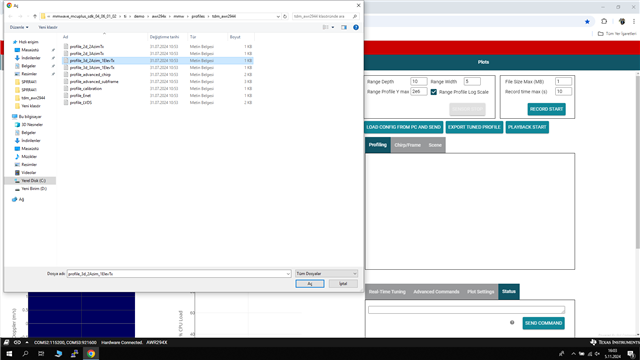The height and width of the screenshot is (360, 640).
Task: Select Bu bilgisayar in sidebar
Action: coord(30,117)
